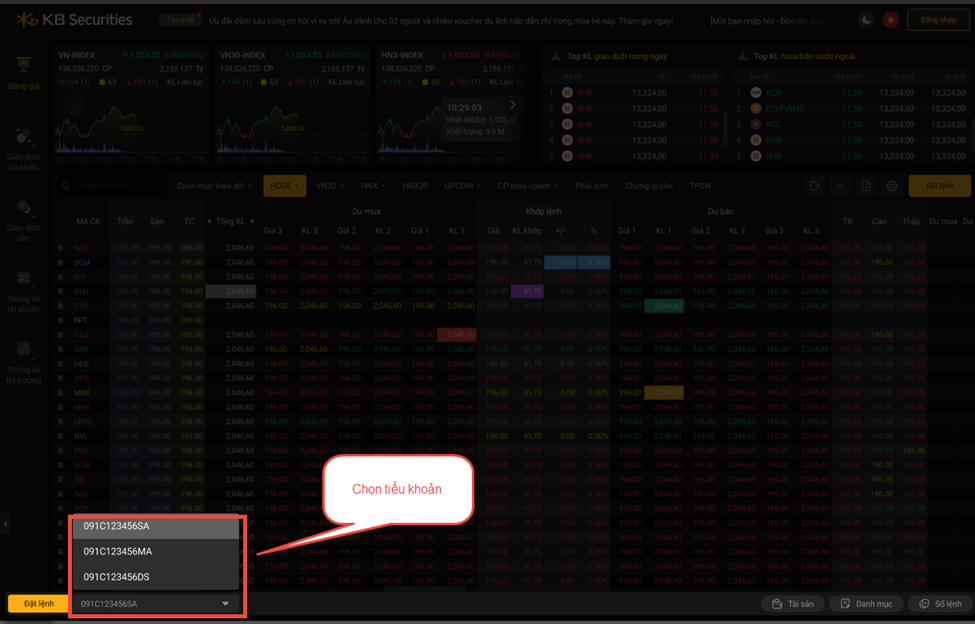Click the Đăng nhập login button

click(938, 20)
